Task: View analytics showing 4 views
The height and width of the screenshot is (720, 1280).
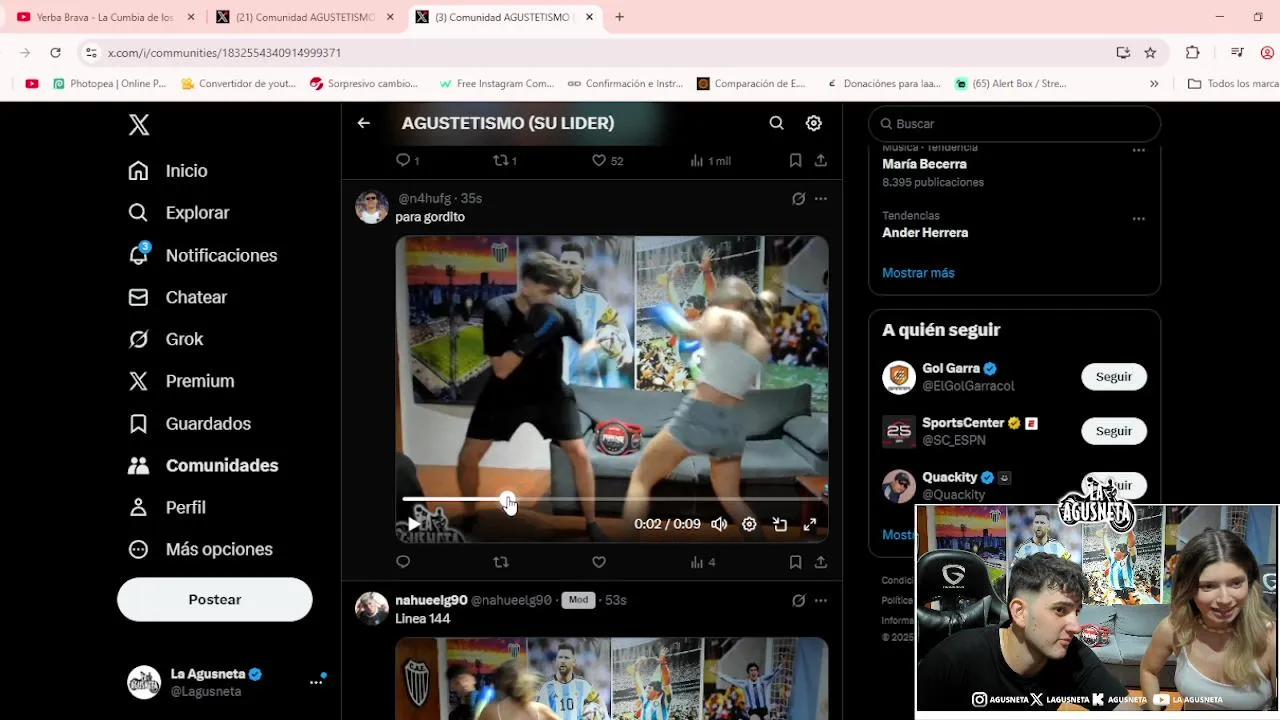Action: tap(703, 562)
